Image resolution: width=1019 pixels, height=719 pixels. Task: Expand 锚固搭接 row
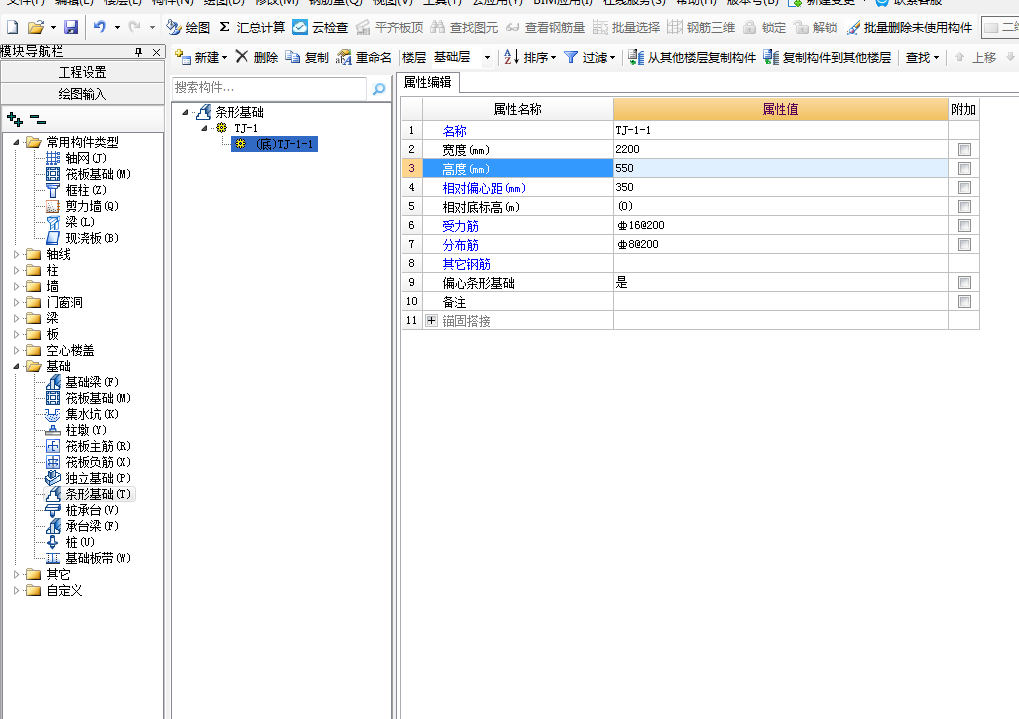tap(432, 320)
